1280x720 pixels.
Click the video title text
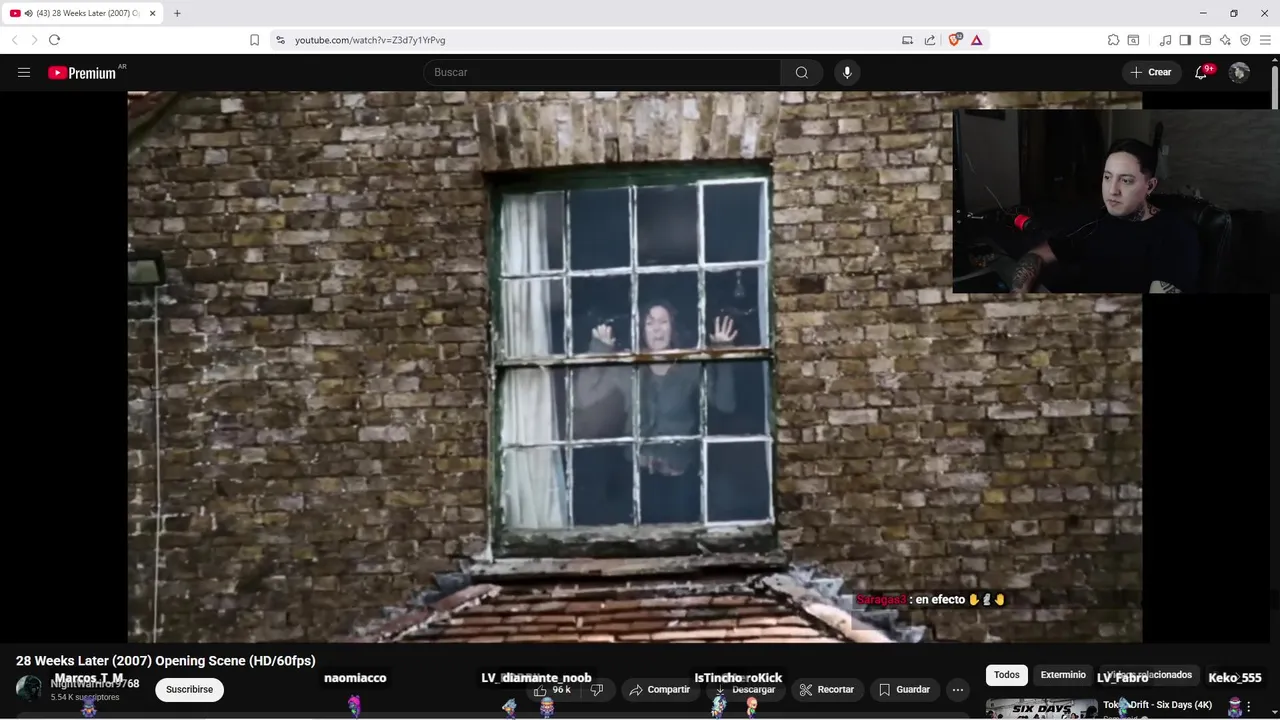[x=166, y=661]
